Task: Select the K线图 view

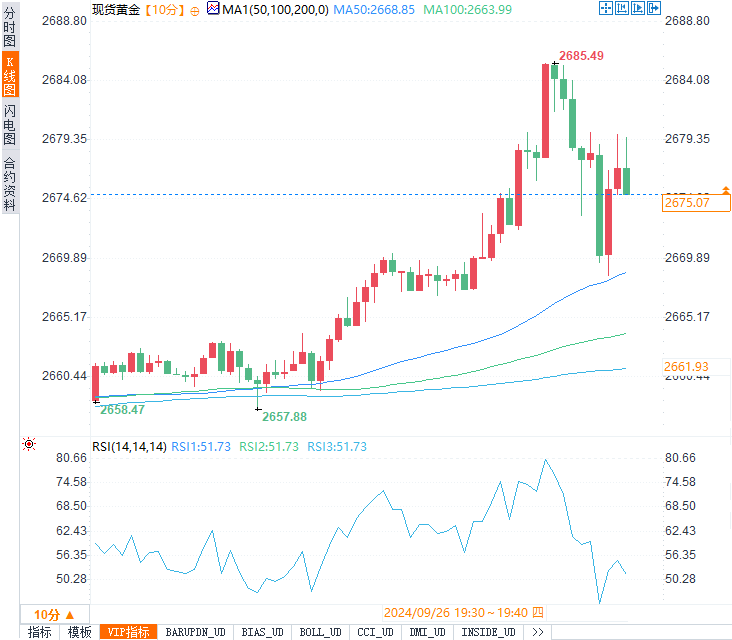Action: (10, 75)
